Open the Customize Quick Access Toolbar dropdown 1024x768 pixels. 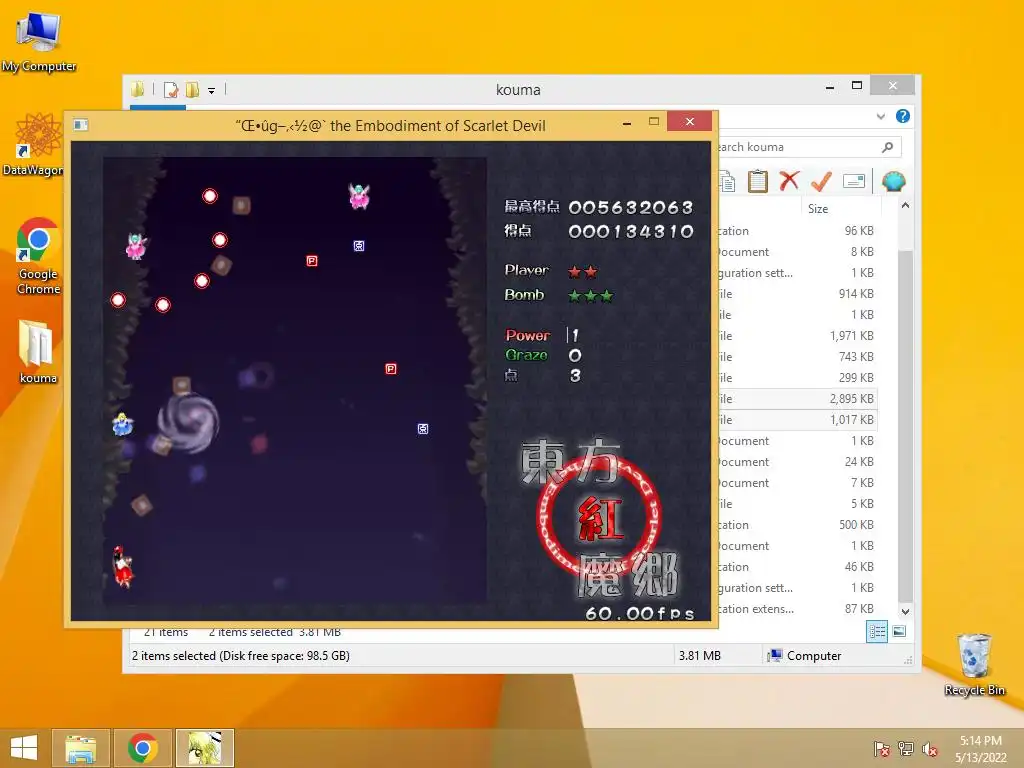click(212, 91)
